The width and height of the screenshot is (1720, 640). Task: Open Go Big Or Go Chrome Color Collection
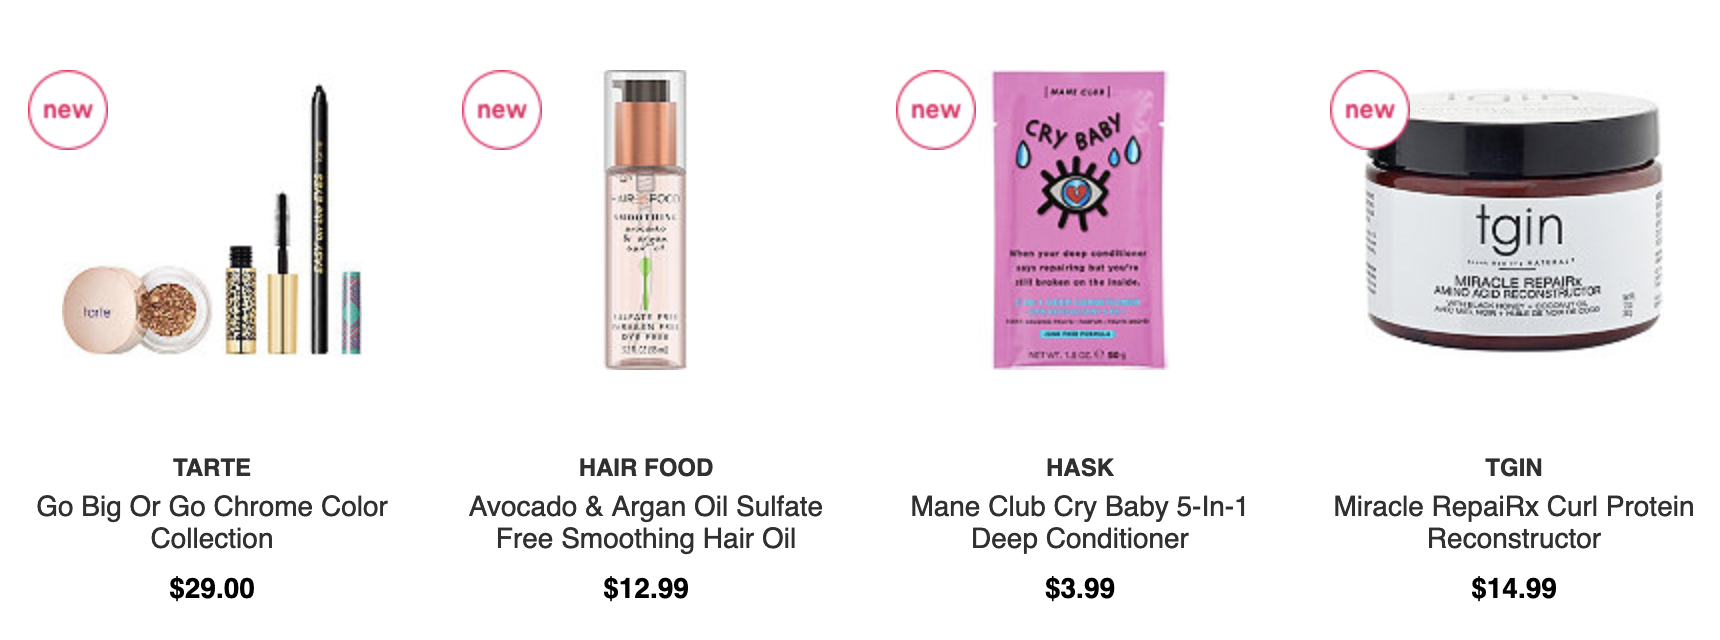212,522
